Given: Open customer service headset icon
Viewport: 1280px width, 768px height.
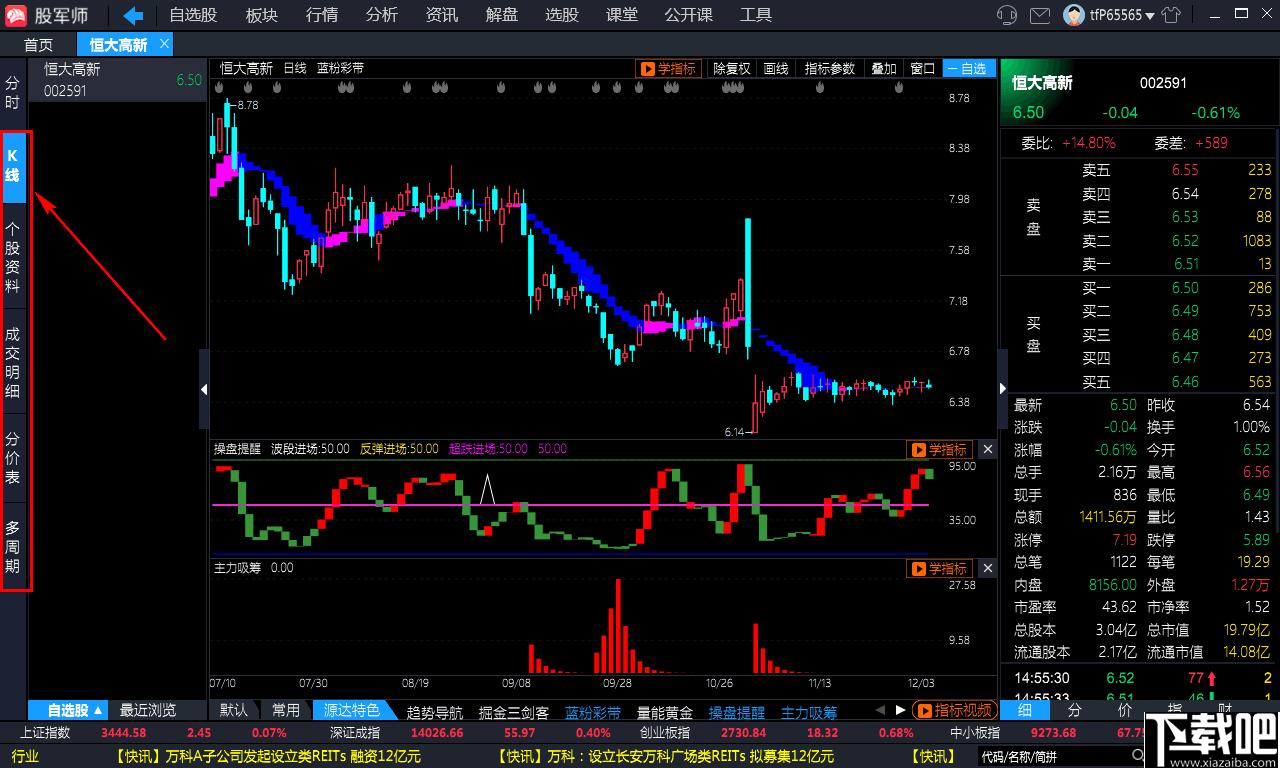Looking at the screenshot, I should 1007,15.
